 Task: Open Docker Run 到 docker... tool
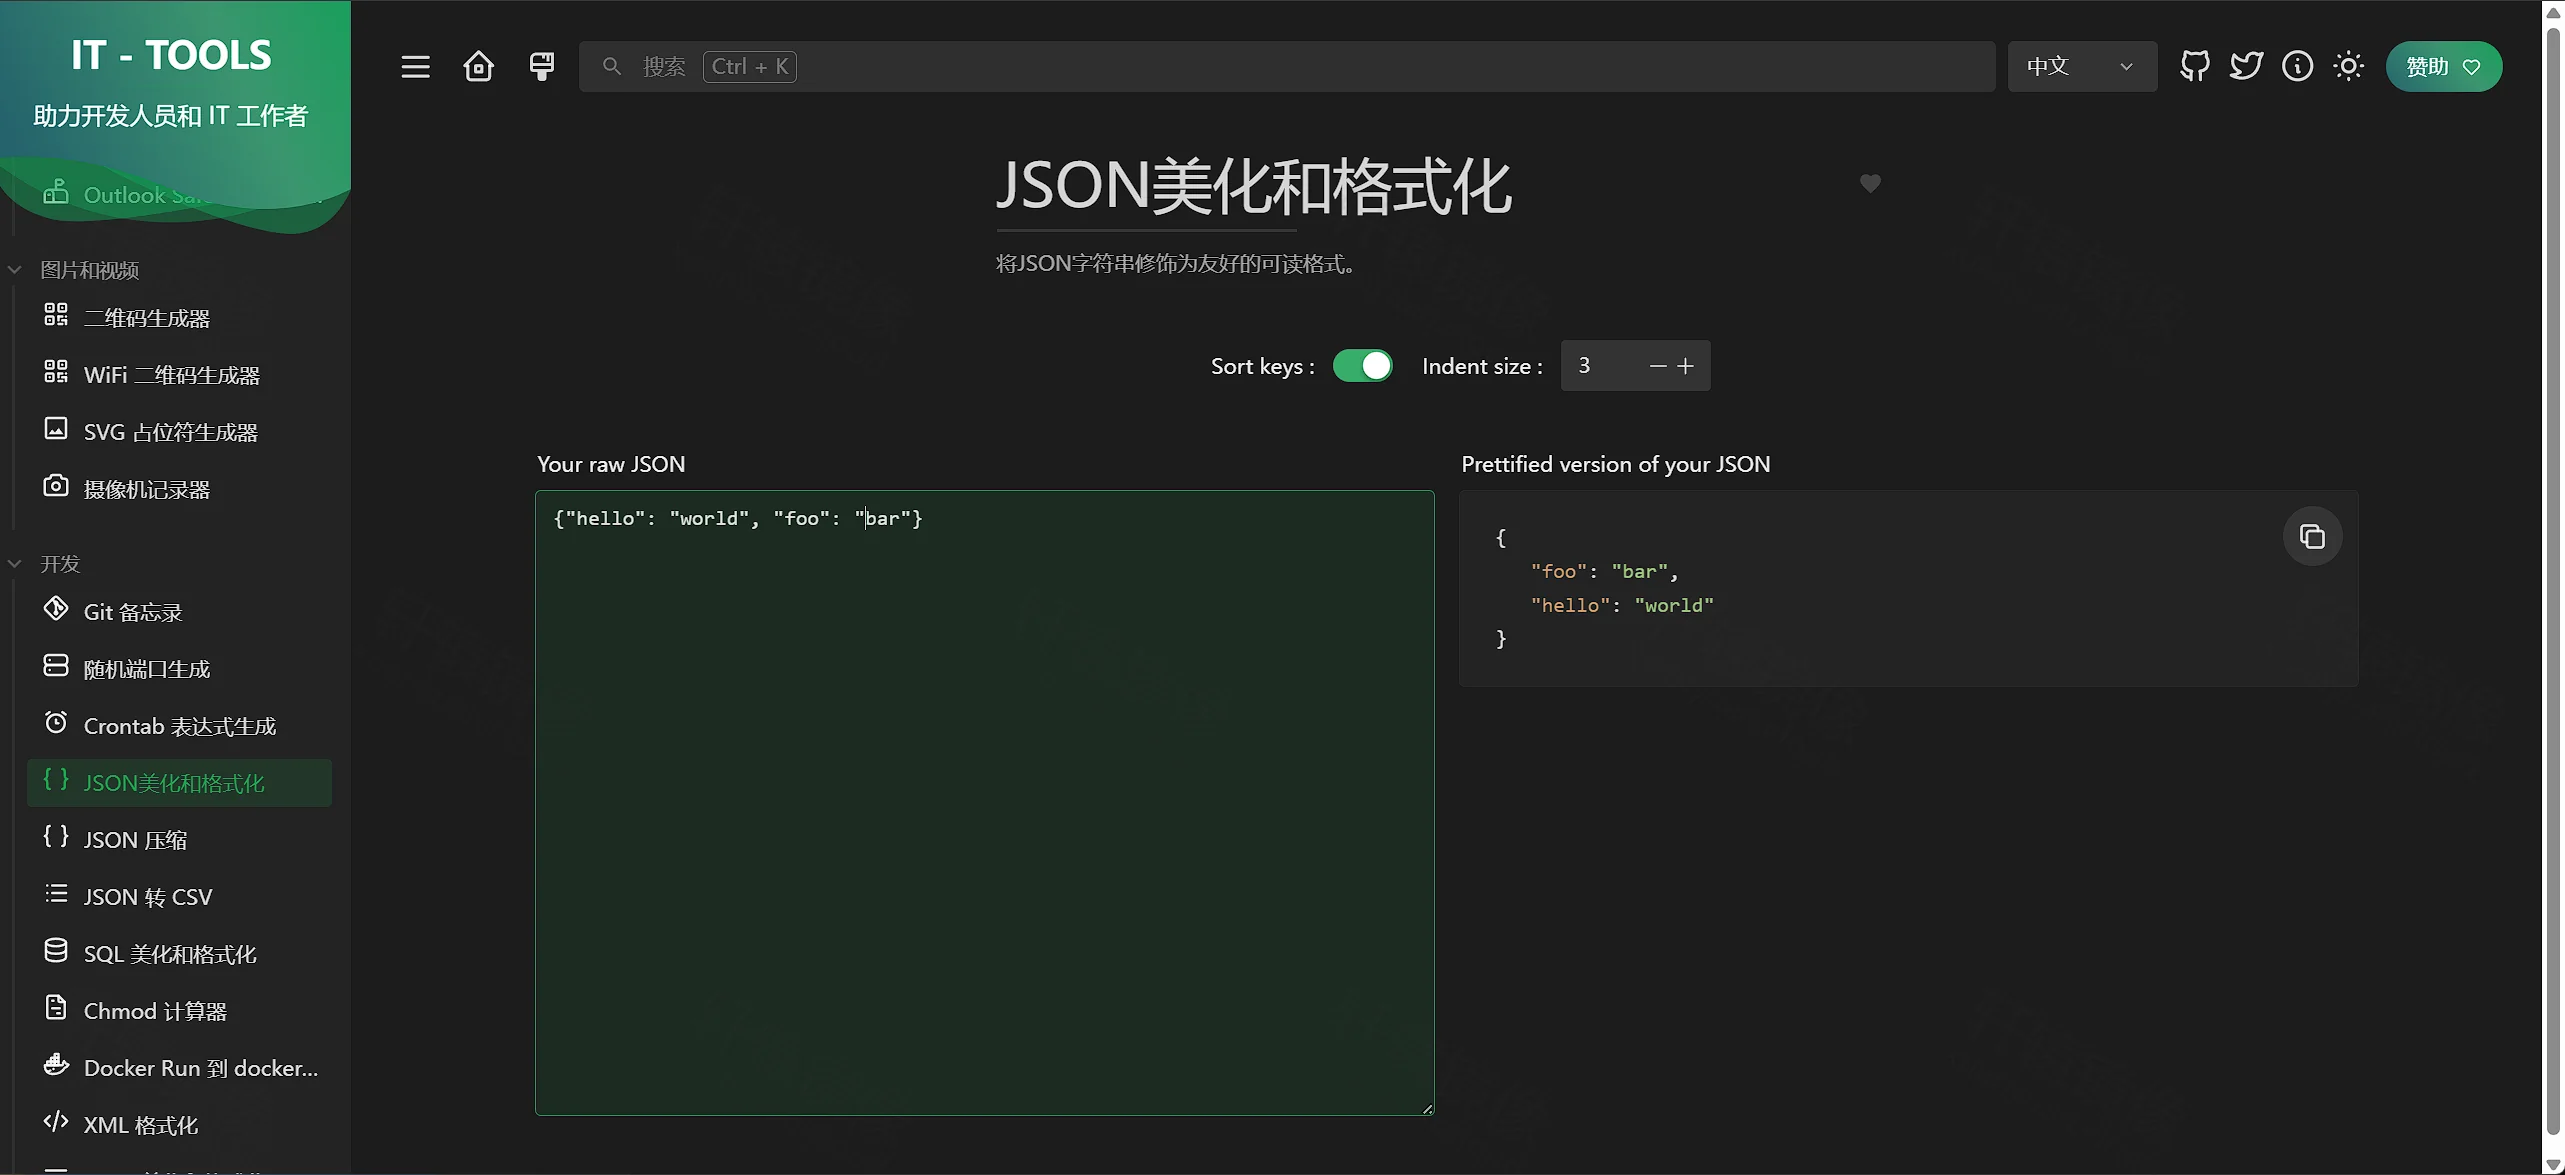pyautogui.click(x=180, y=1068)
